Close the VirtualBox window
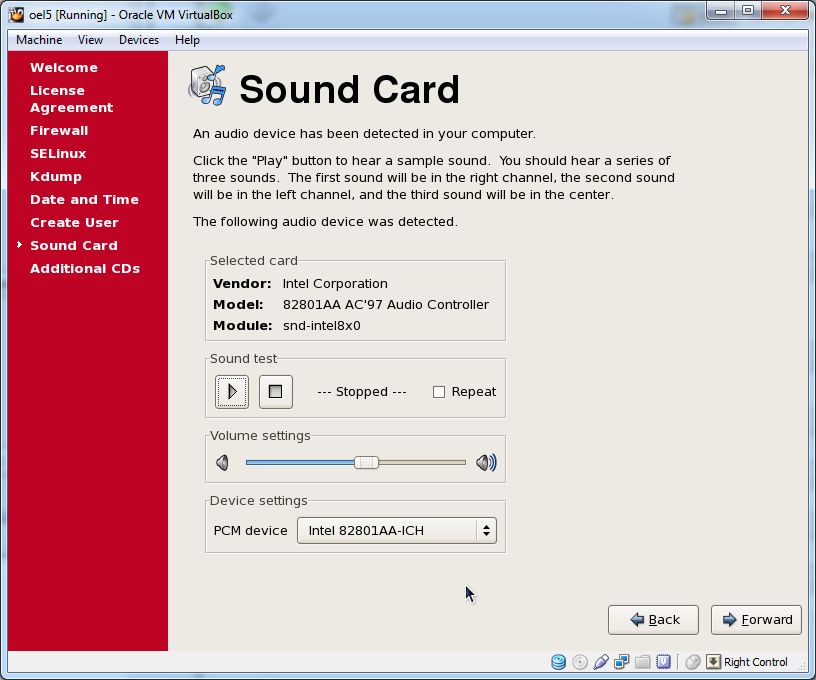816x680 pixels. click(x=785, y=11)
